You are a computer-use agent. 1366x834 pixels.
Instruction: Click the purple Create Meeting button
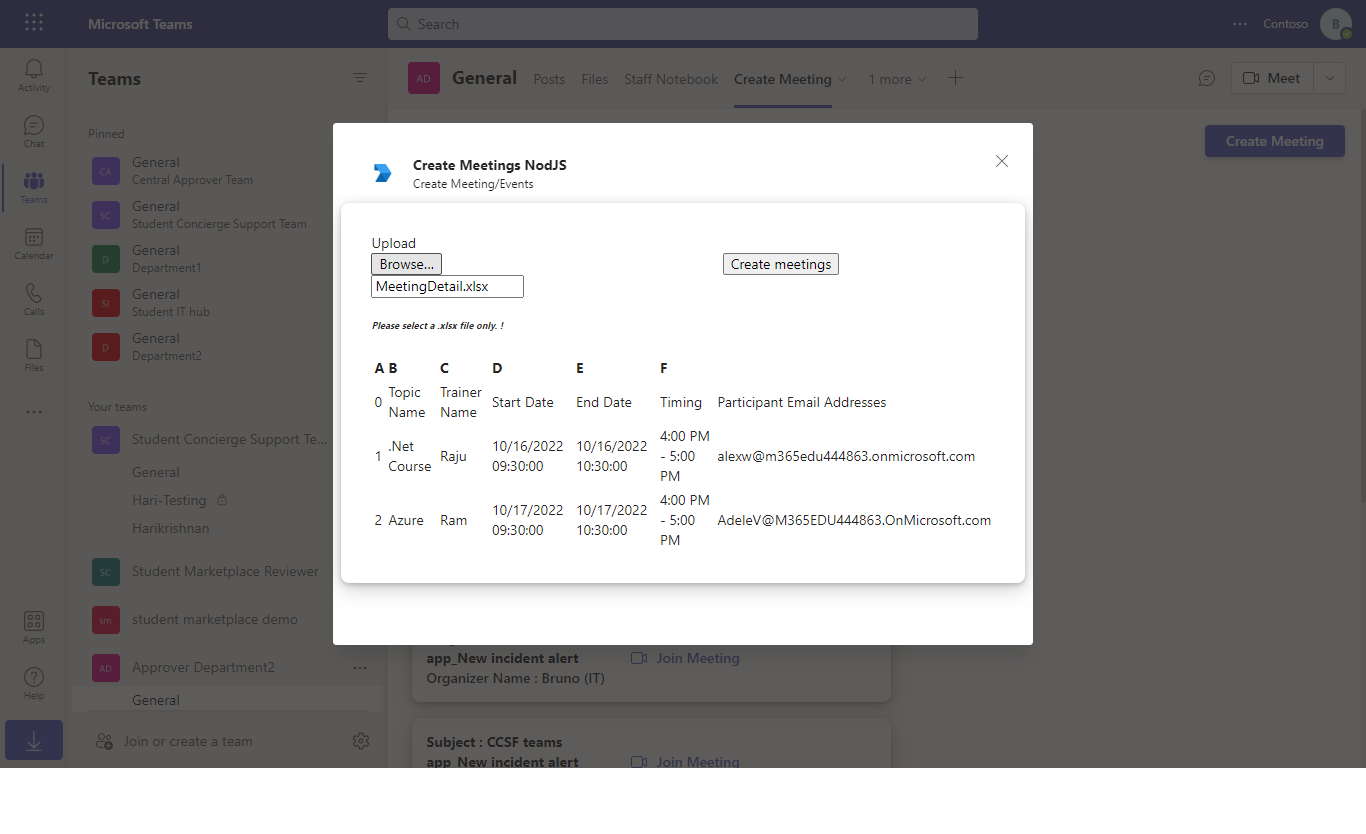1275,141
